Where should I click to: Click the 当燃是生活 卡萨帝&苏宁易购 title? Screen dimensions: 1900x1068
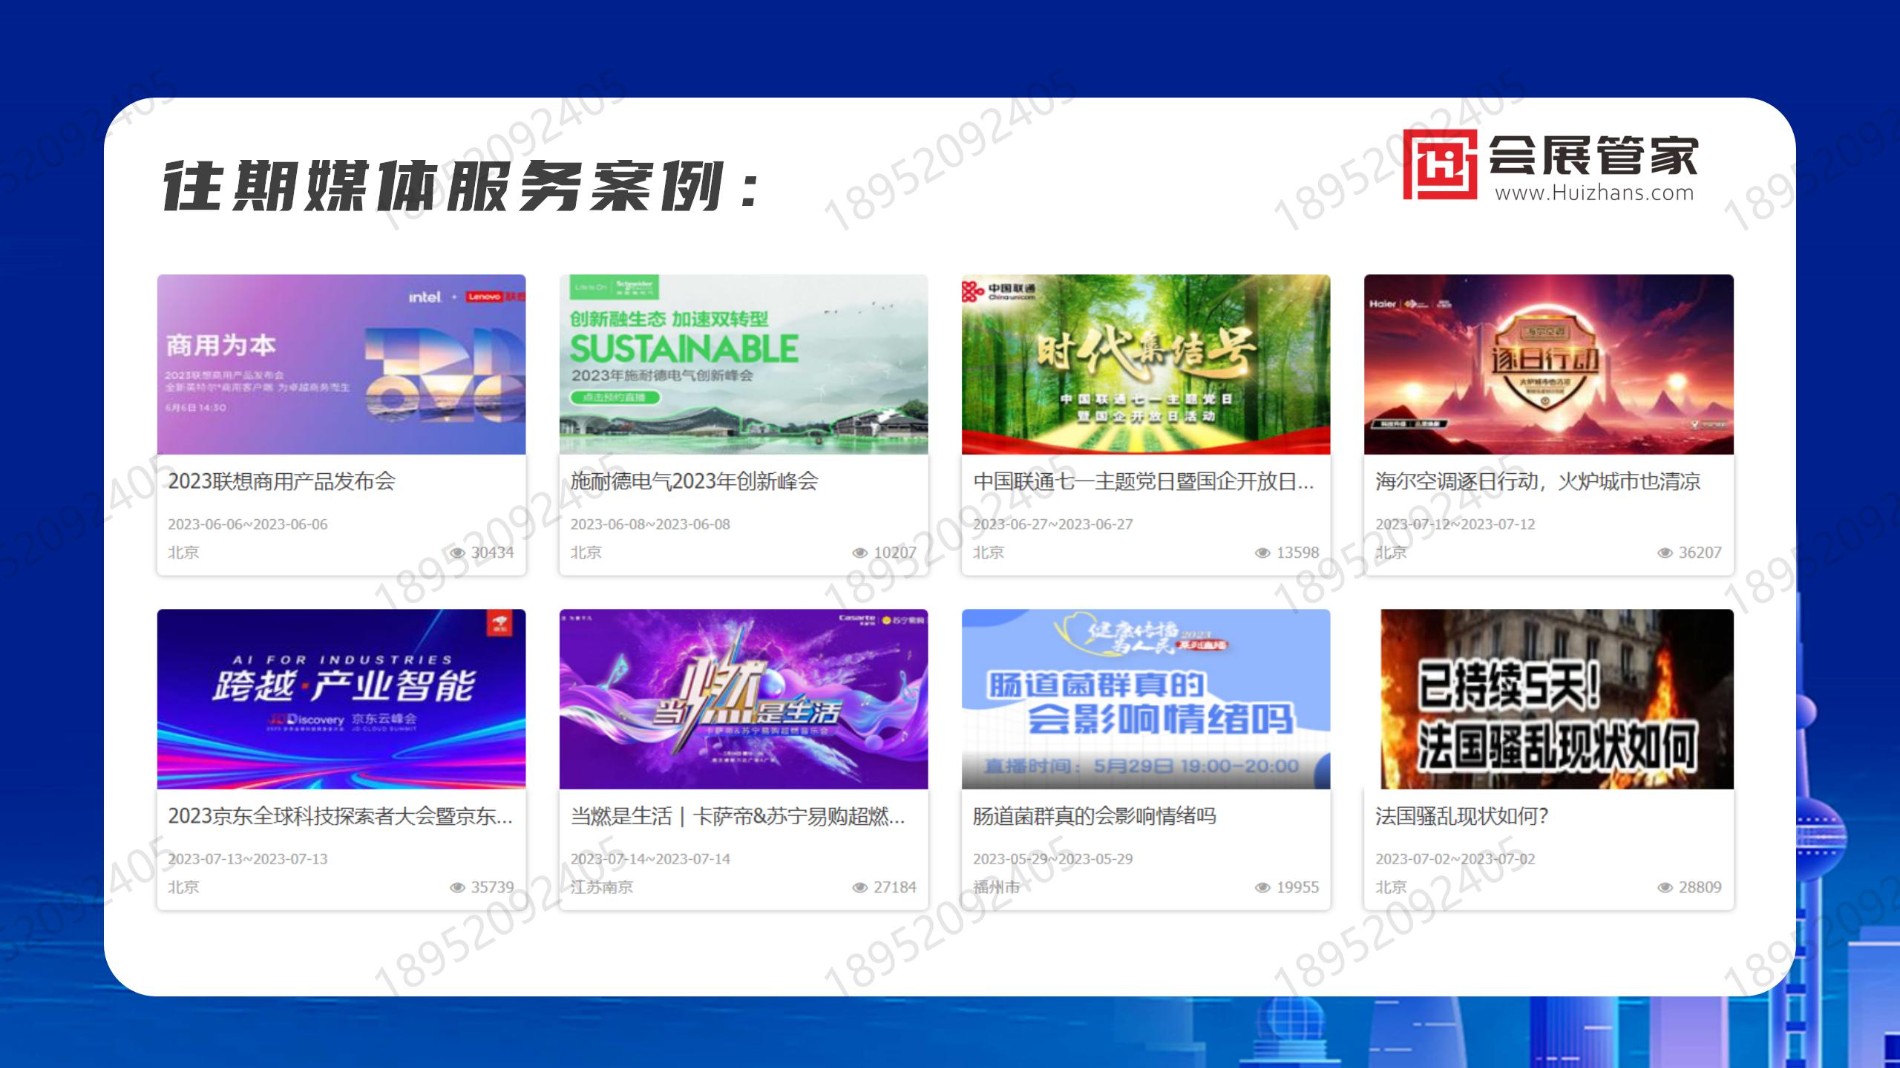click(x=737, y=816)
